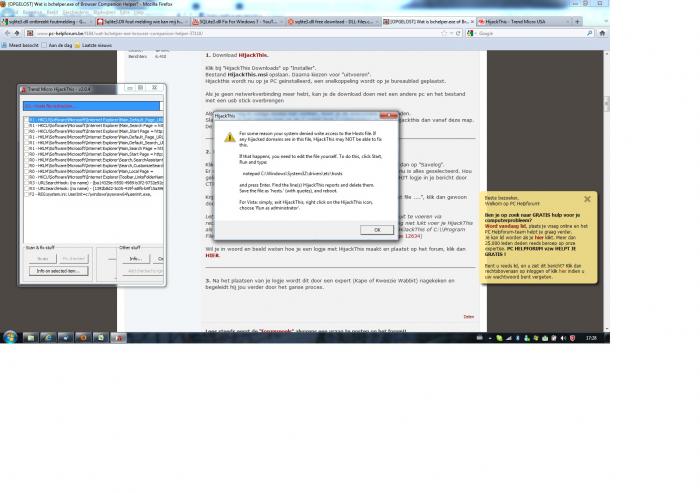Open the Bestand menu in Firefox

[x=12, y=12]
